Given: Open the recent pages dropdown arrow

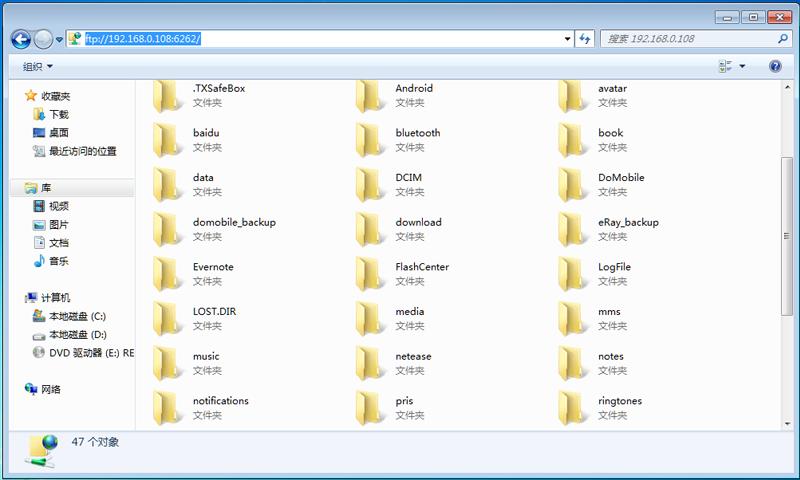Looking at the screenshot, I should [60, 40].
